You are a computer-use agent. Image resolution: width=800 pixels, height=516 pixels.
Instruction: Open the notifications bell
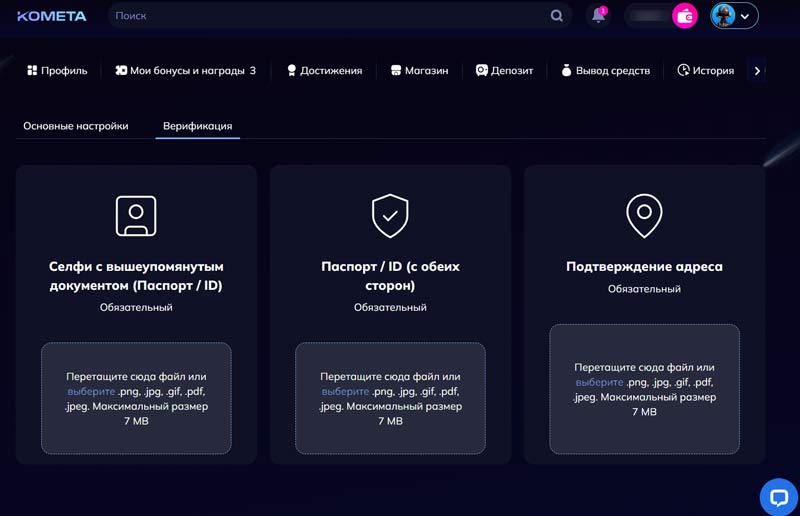[598, 16]
